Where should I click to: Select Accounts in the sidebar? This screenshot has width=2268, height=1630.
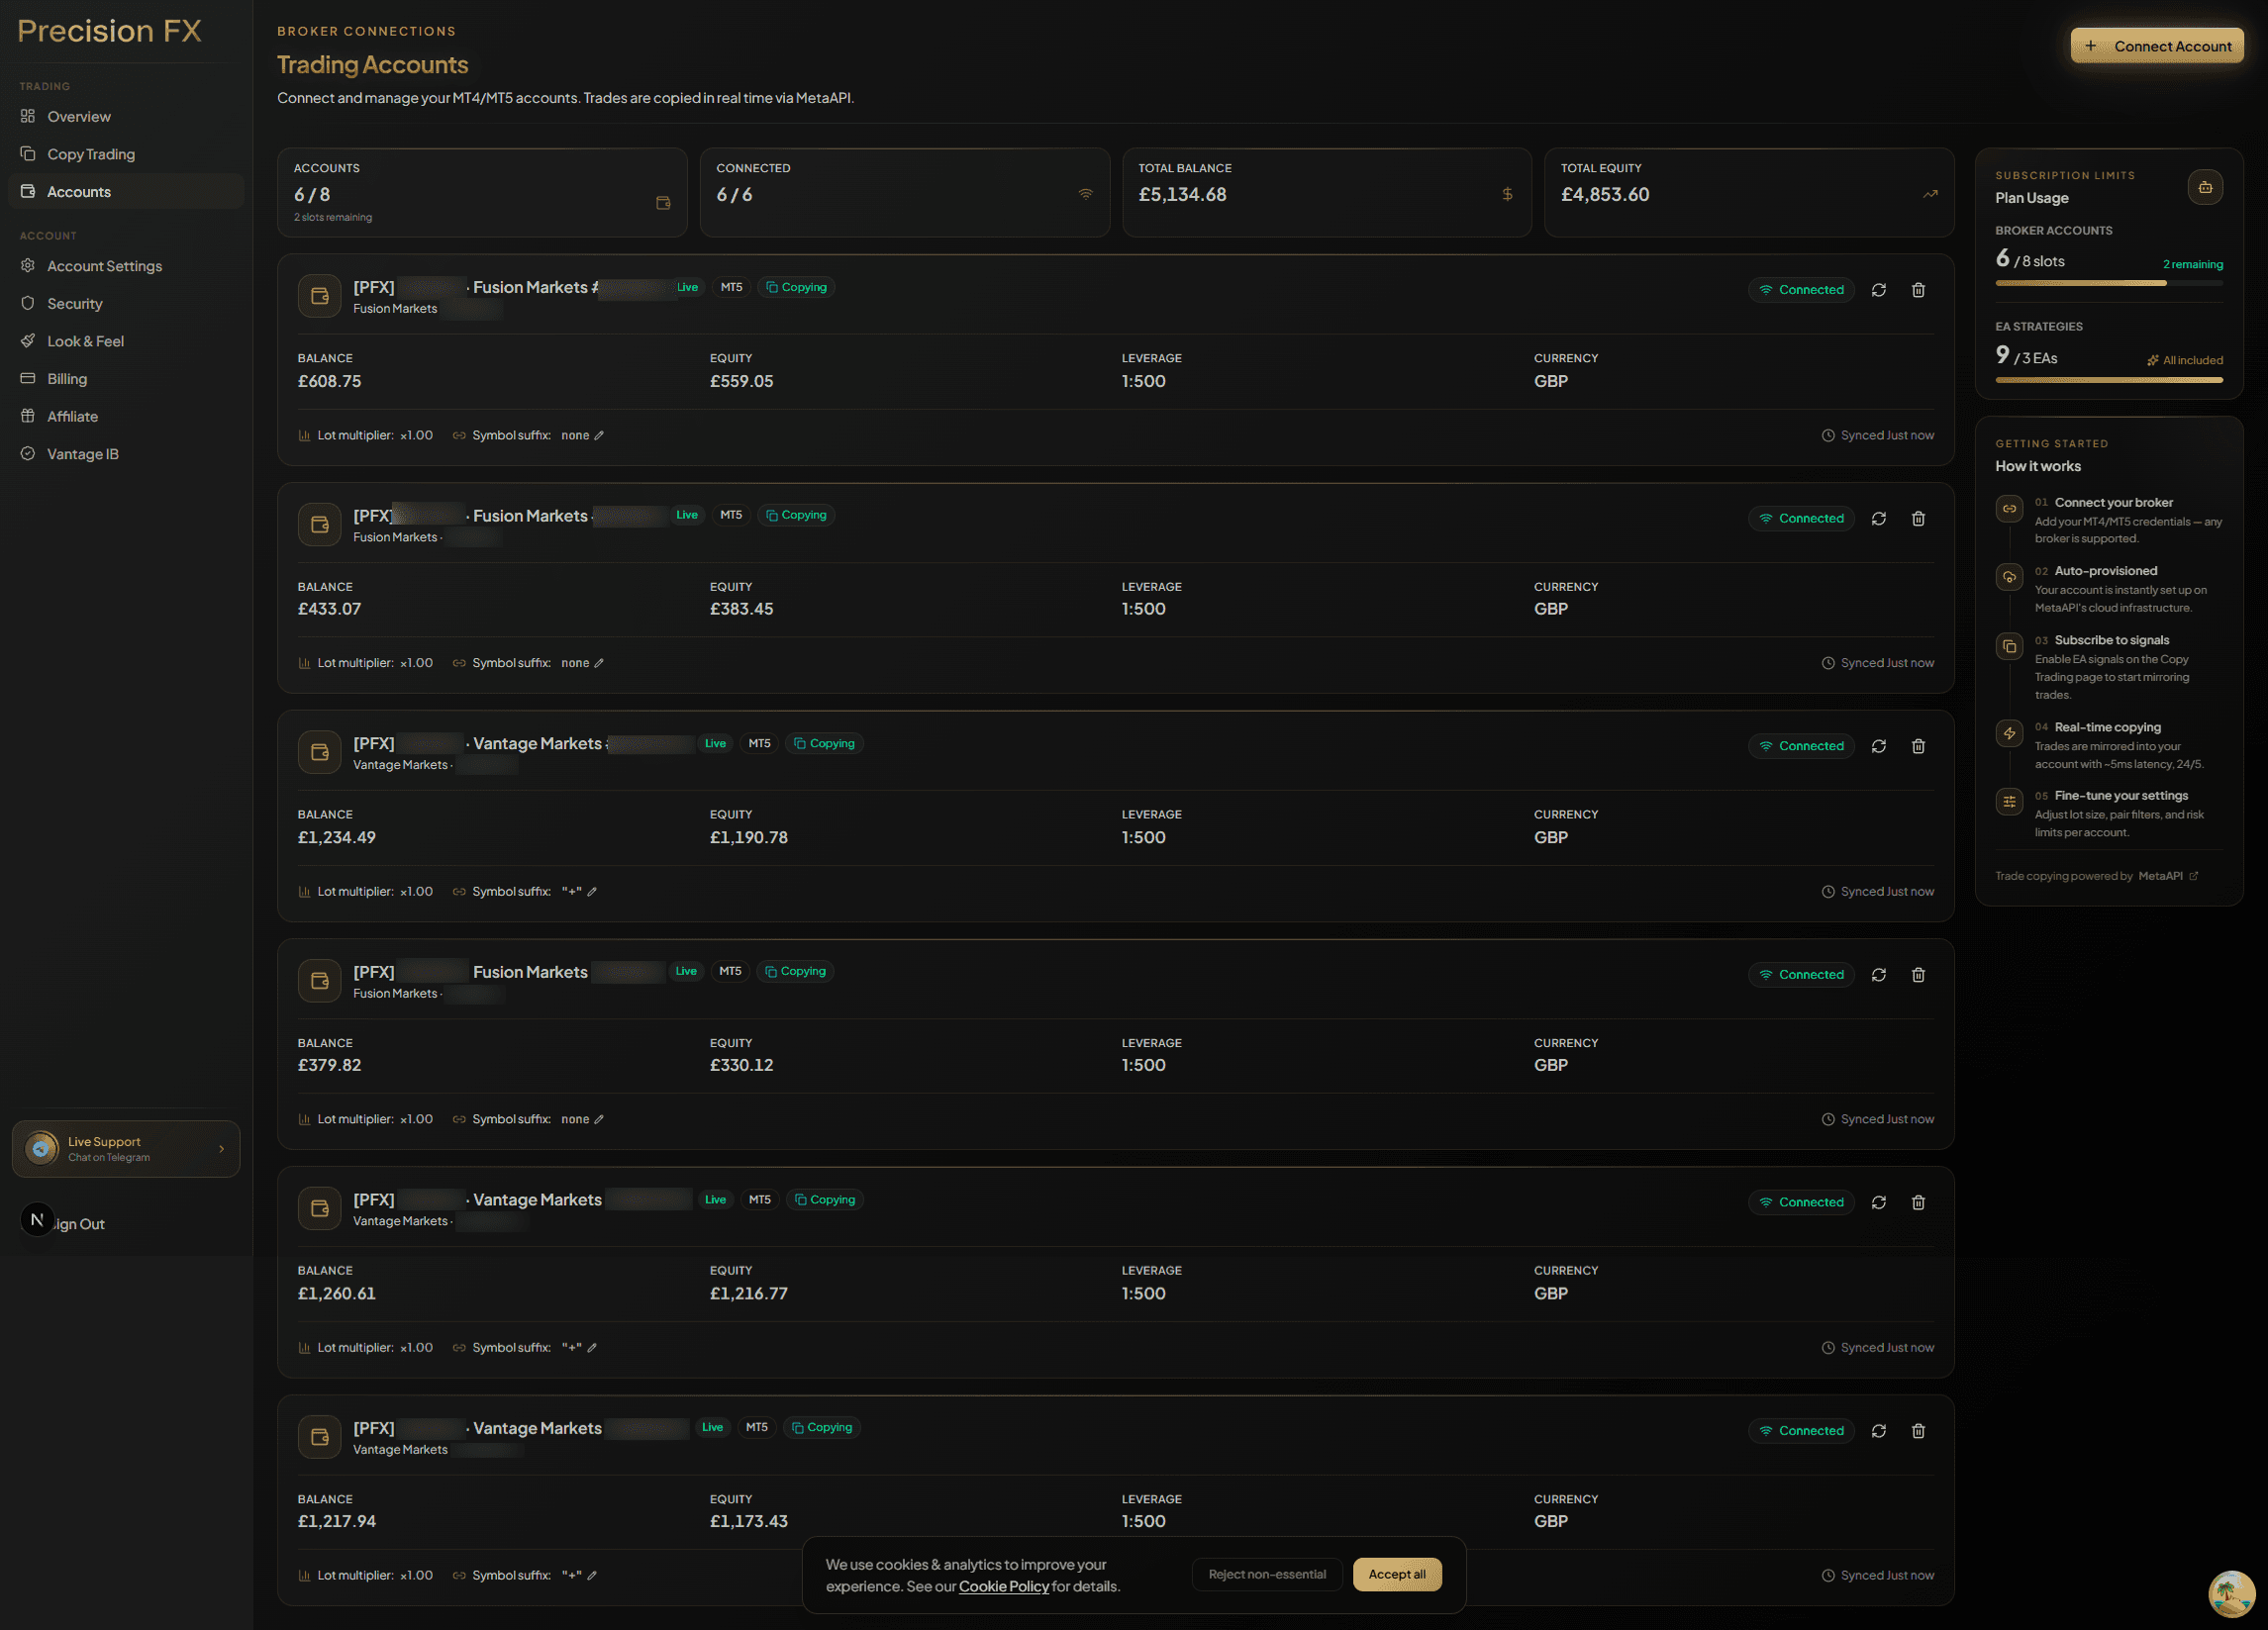click(126, 191)
